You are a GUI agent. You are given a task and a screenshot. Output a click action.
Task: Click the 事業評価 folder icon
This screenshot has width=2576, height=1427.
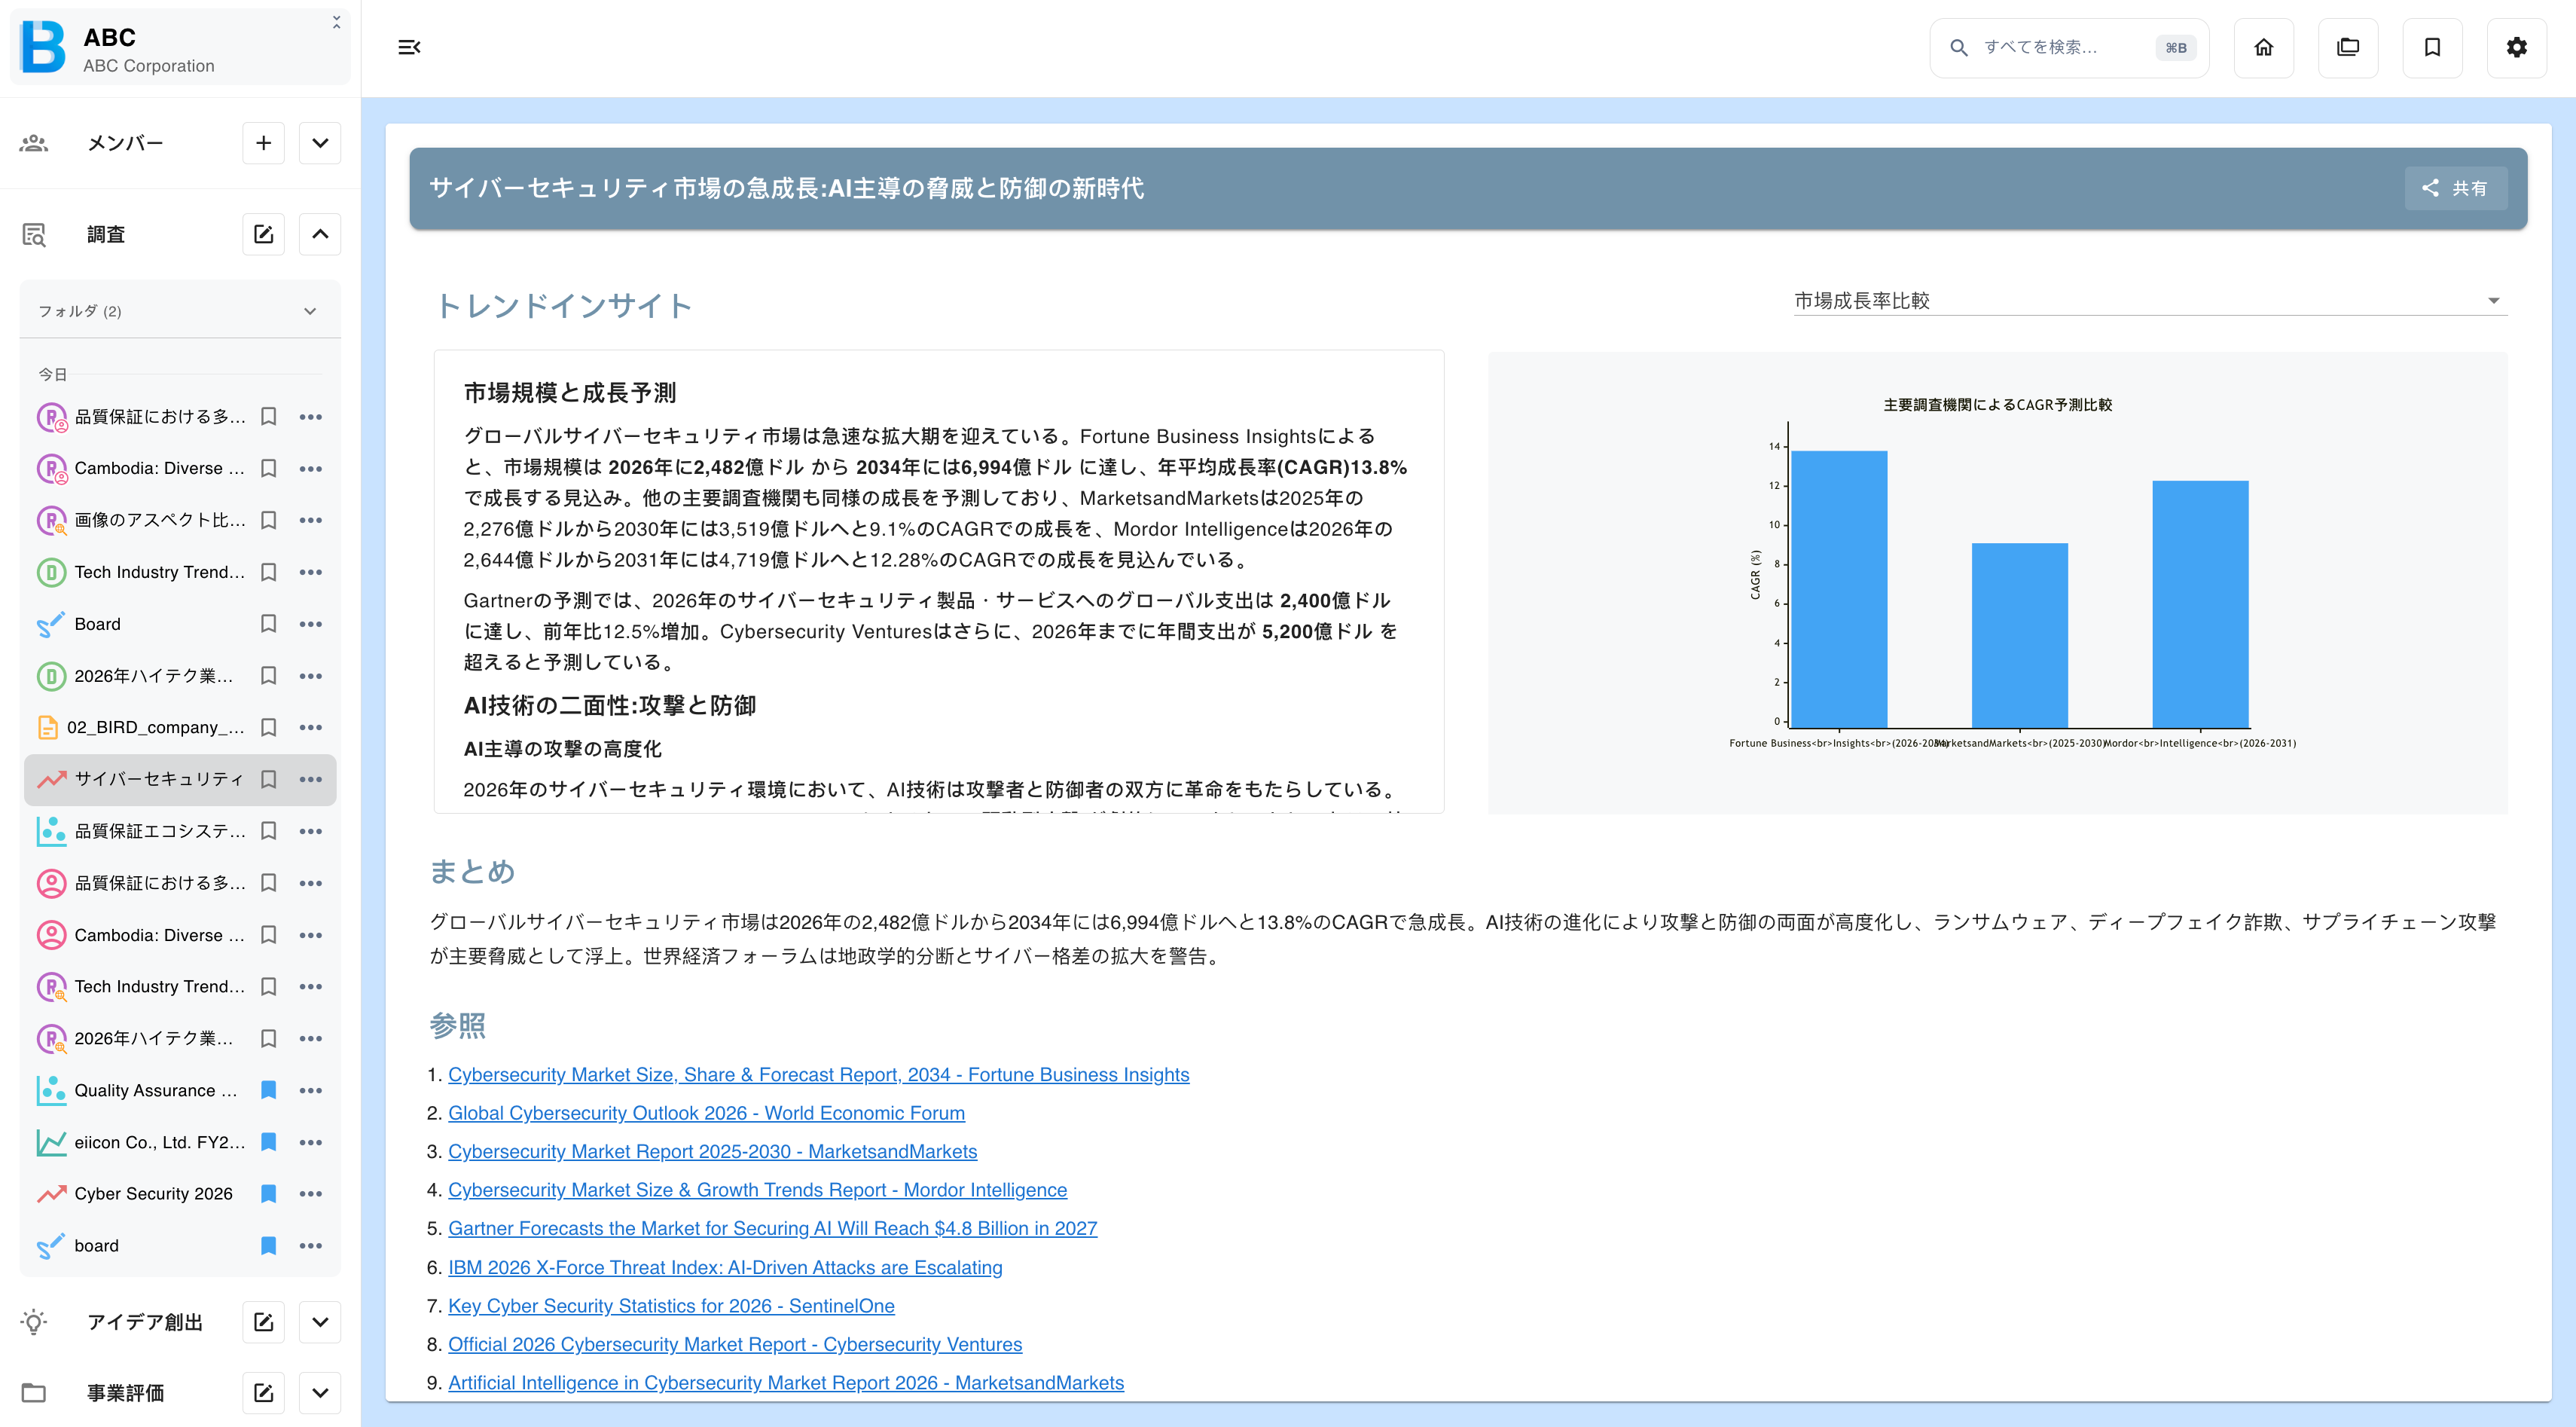click(x=34, y=1392)
